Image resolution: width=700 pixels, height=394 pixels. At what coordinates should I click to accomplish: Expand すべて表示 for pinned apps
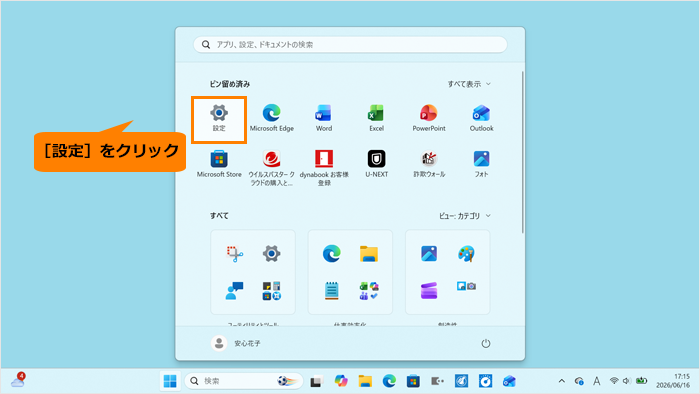click(x=469, y=84)
